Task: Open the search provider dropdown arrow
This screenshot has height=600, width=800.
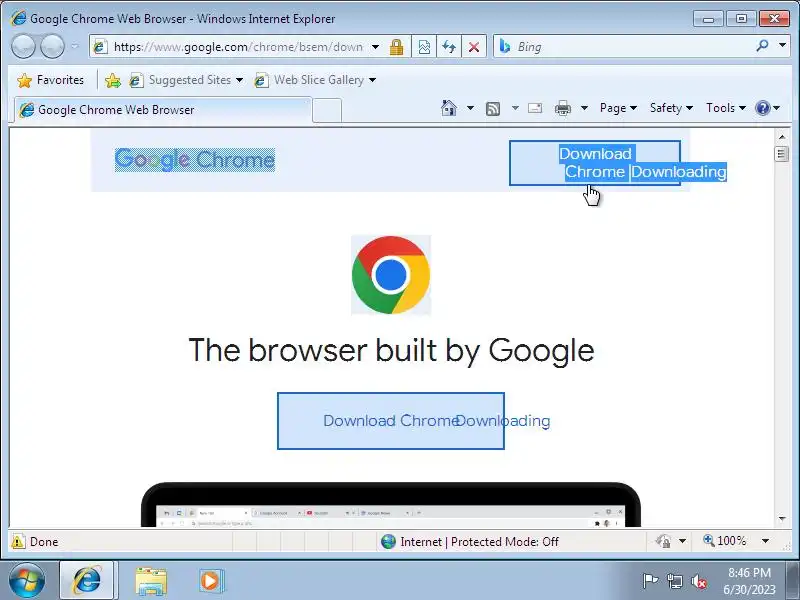Action: [x=782, y=46]
